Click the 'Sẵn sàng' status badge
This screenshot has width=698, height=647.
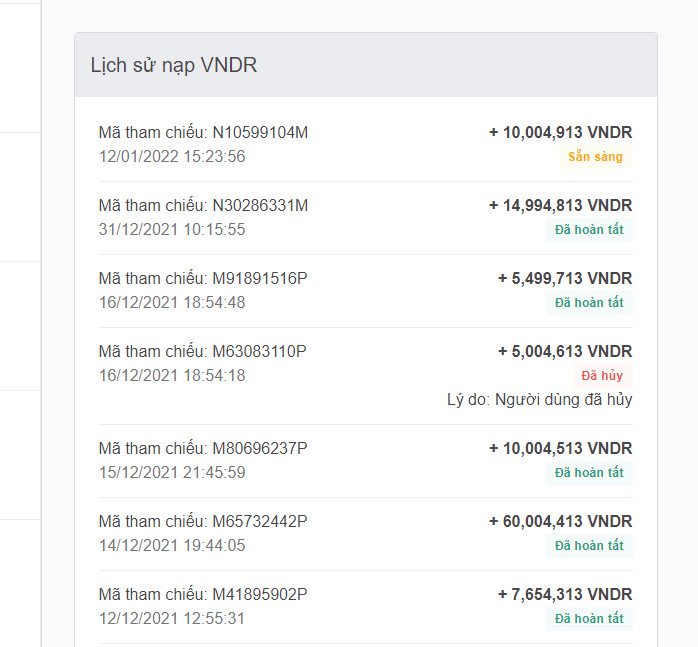(x=595, y=157)
